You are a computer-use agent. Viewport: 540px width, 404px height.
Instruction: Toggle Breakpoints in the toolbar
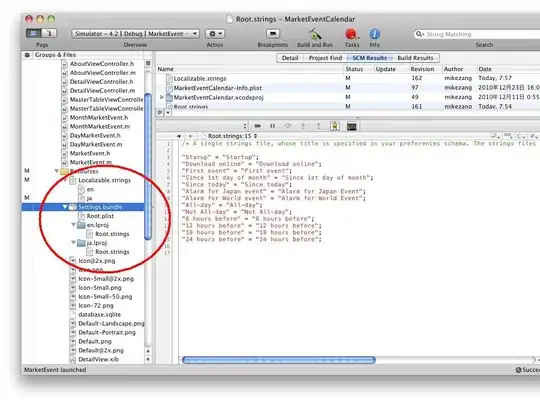(x=273, y=33)
